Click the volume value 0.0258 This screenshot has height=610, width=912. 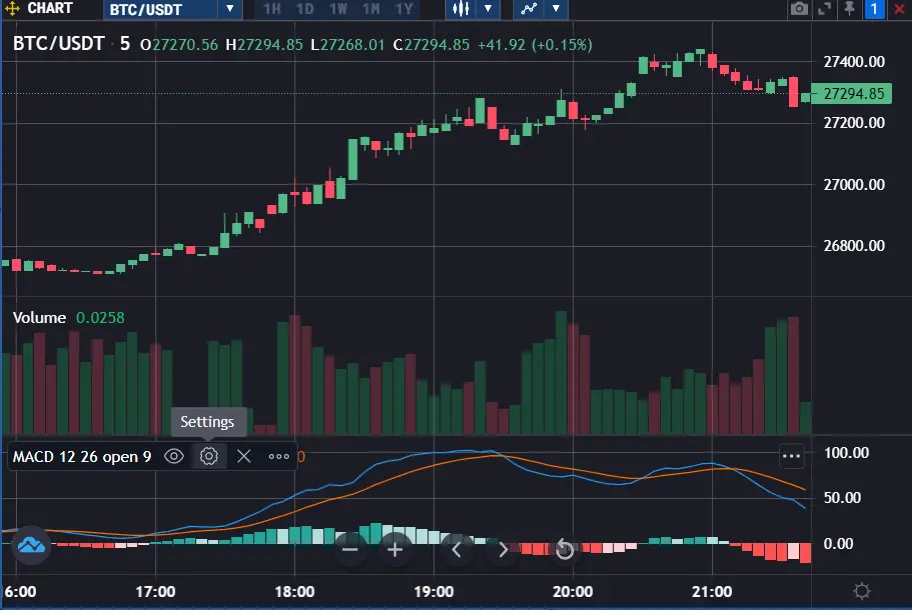pos(100,318)
